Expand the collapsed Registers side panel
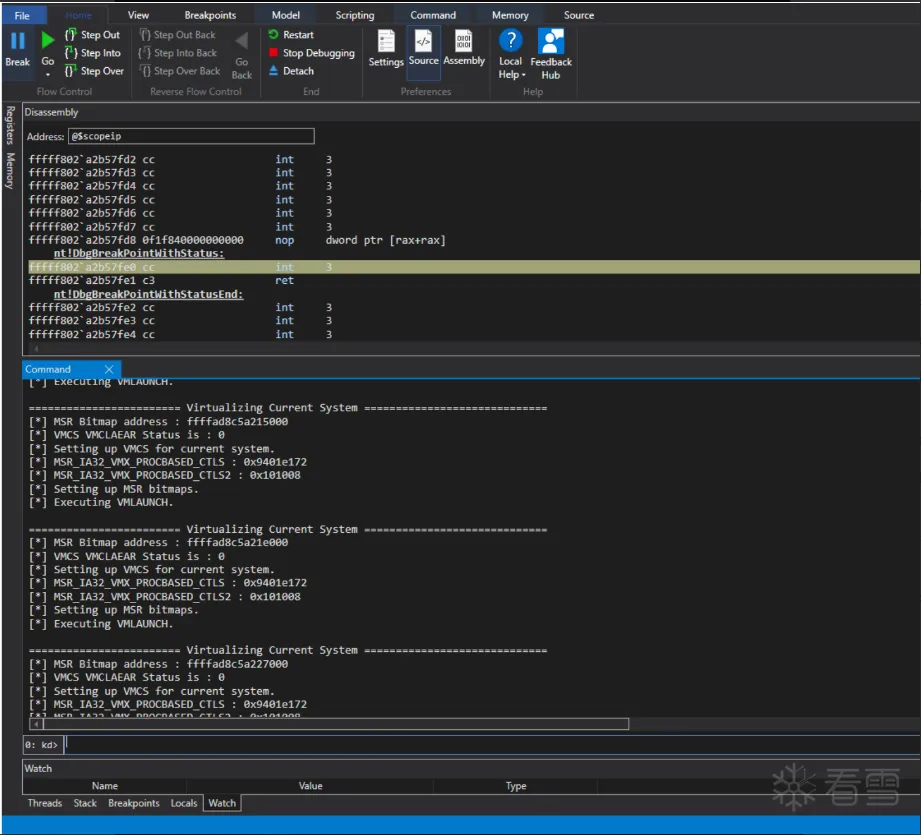 tap(10, 126)
